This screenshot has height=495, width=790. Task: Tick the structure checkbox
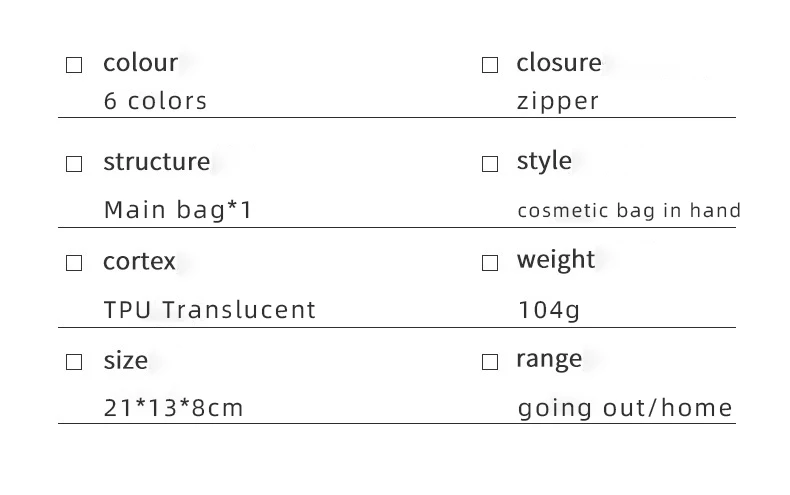(x=74, y=164)
